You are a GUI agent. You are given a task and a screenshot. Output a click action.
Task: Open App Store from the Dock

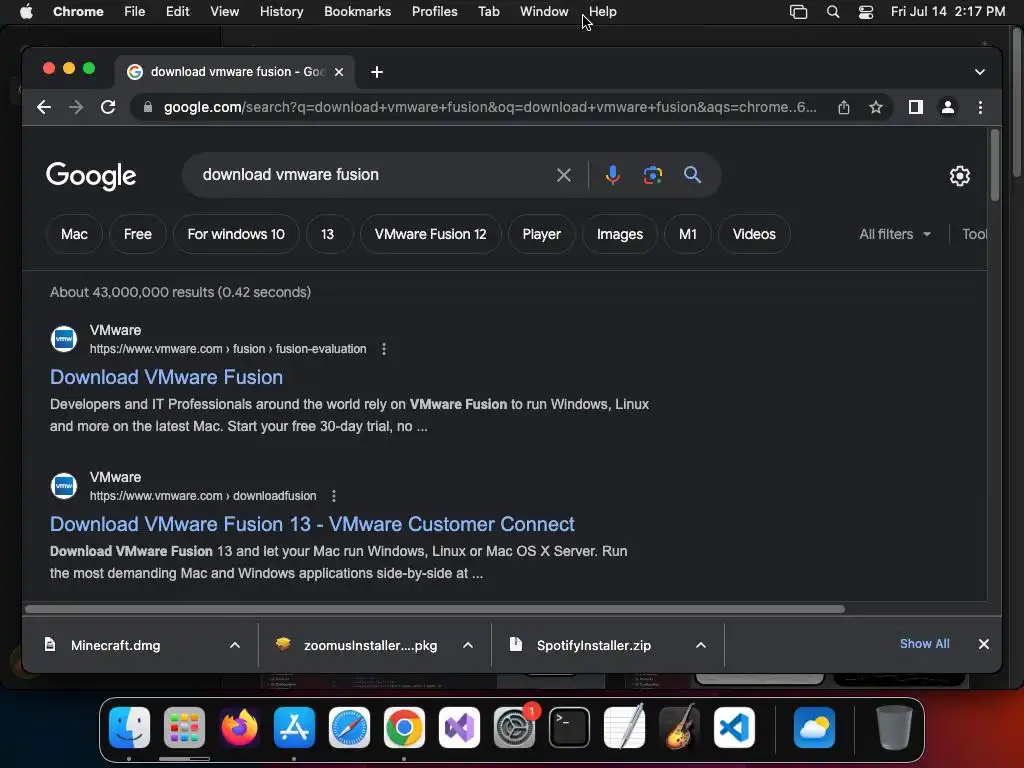294,728
